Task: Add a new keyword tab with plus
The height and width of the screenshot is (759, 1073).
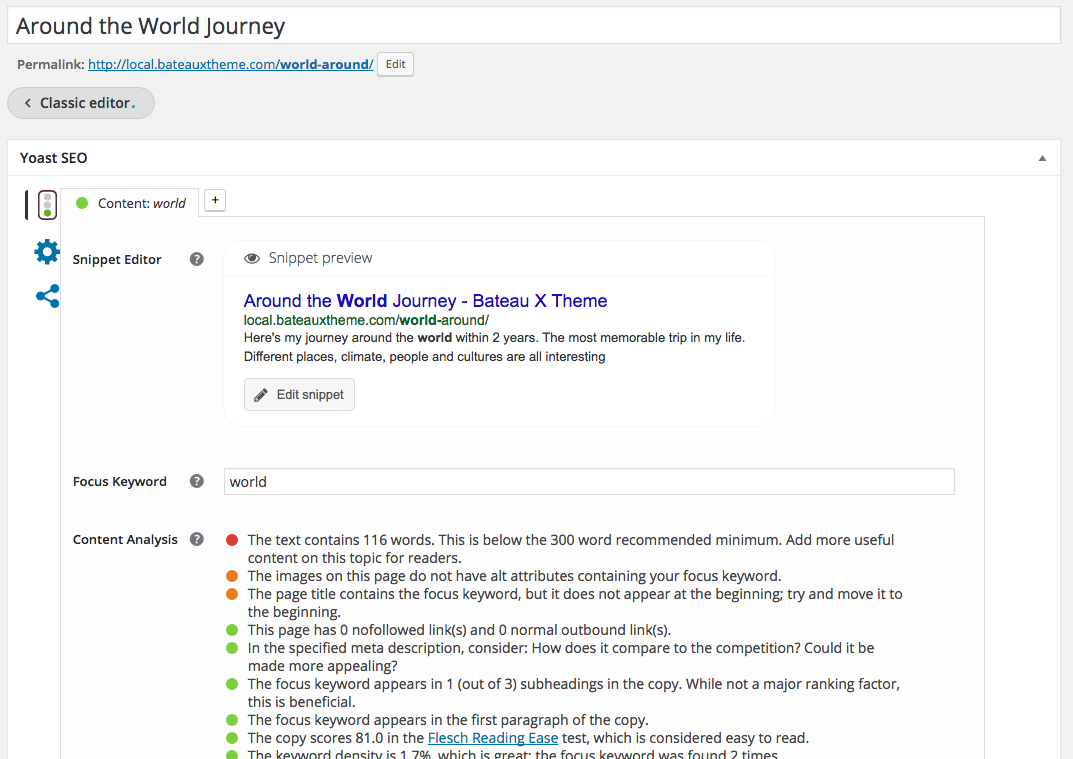Action: [x=215, y=201]
